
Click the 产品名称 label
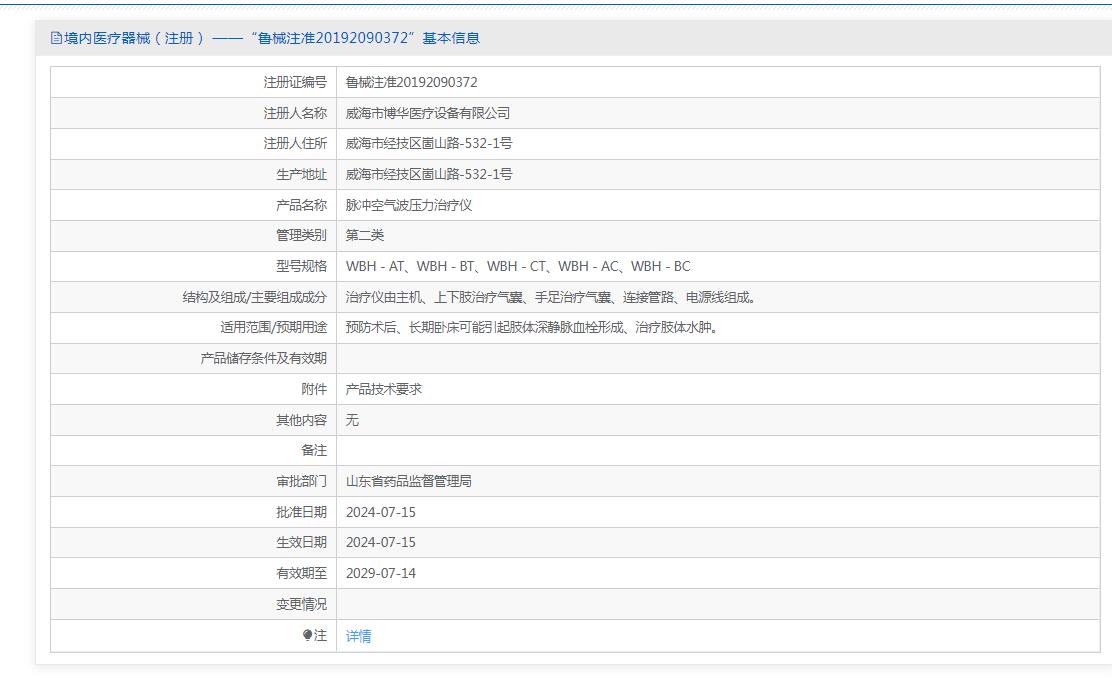click(301, 206)
